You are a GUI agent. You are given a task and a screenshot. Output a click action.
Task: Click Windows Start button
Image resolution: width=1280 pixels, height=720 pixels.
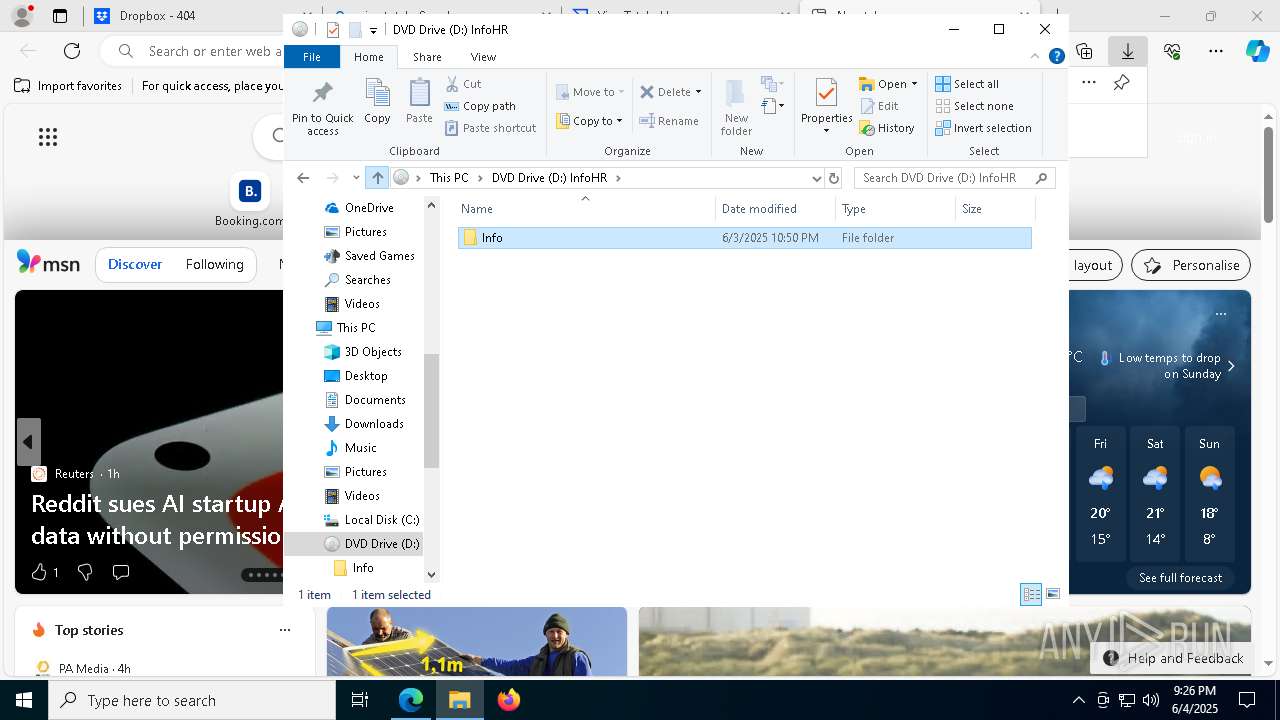coord(24,700)
